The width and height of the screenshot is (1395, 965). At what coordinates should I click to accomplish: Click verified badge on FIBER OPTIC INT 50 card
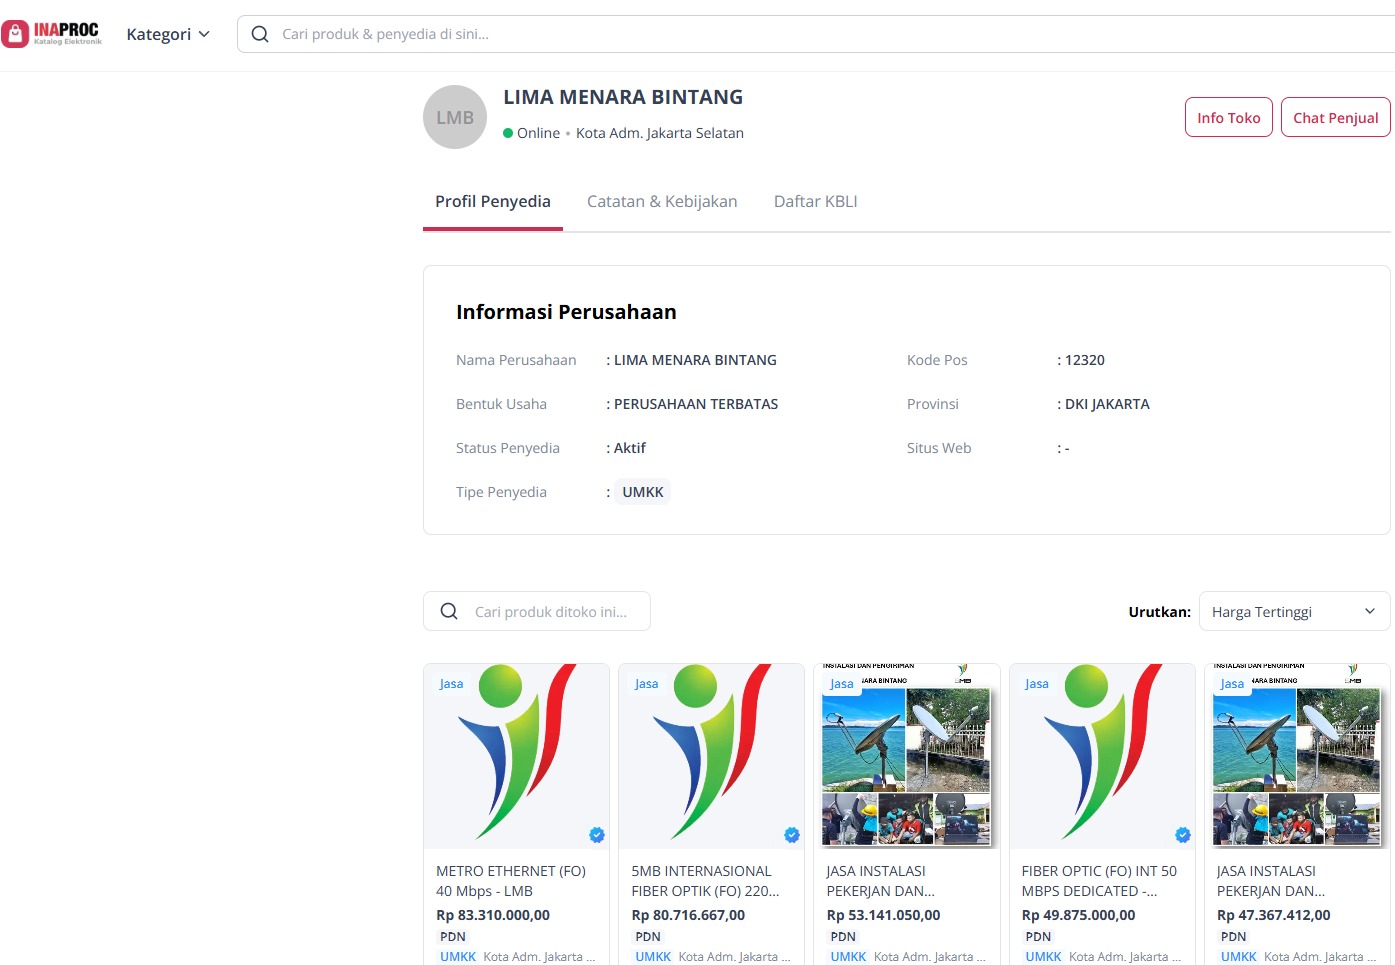pos(1183,835)
